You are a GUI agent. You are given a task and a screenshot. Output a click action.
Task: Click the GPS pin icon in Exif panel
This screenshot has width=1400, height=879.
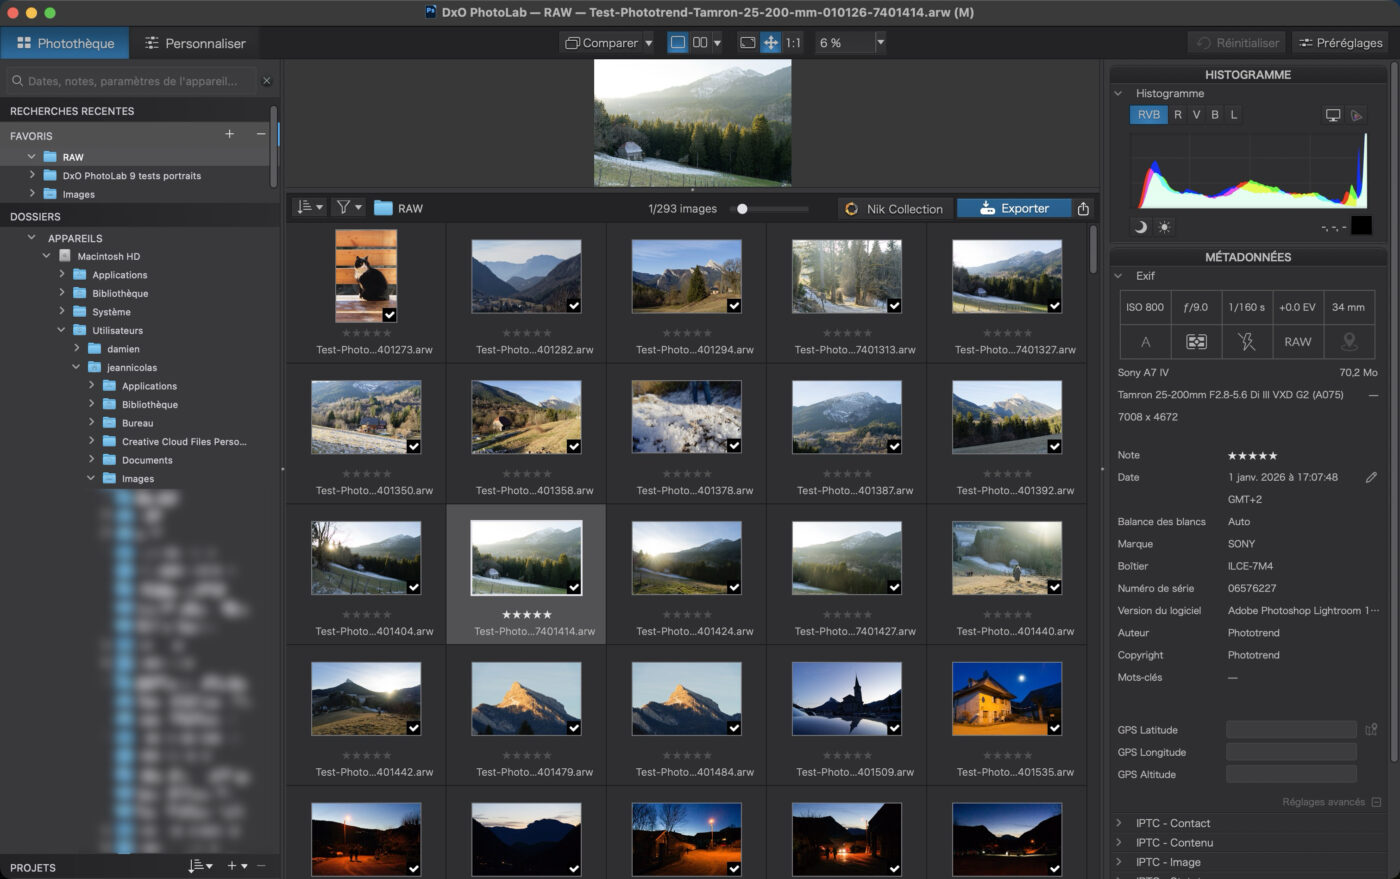(1350, 341)
